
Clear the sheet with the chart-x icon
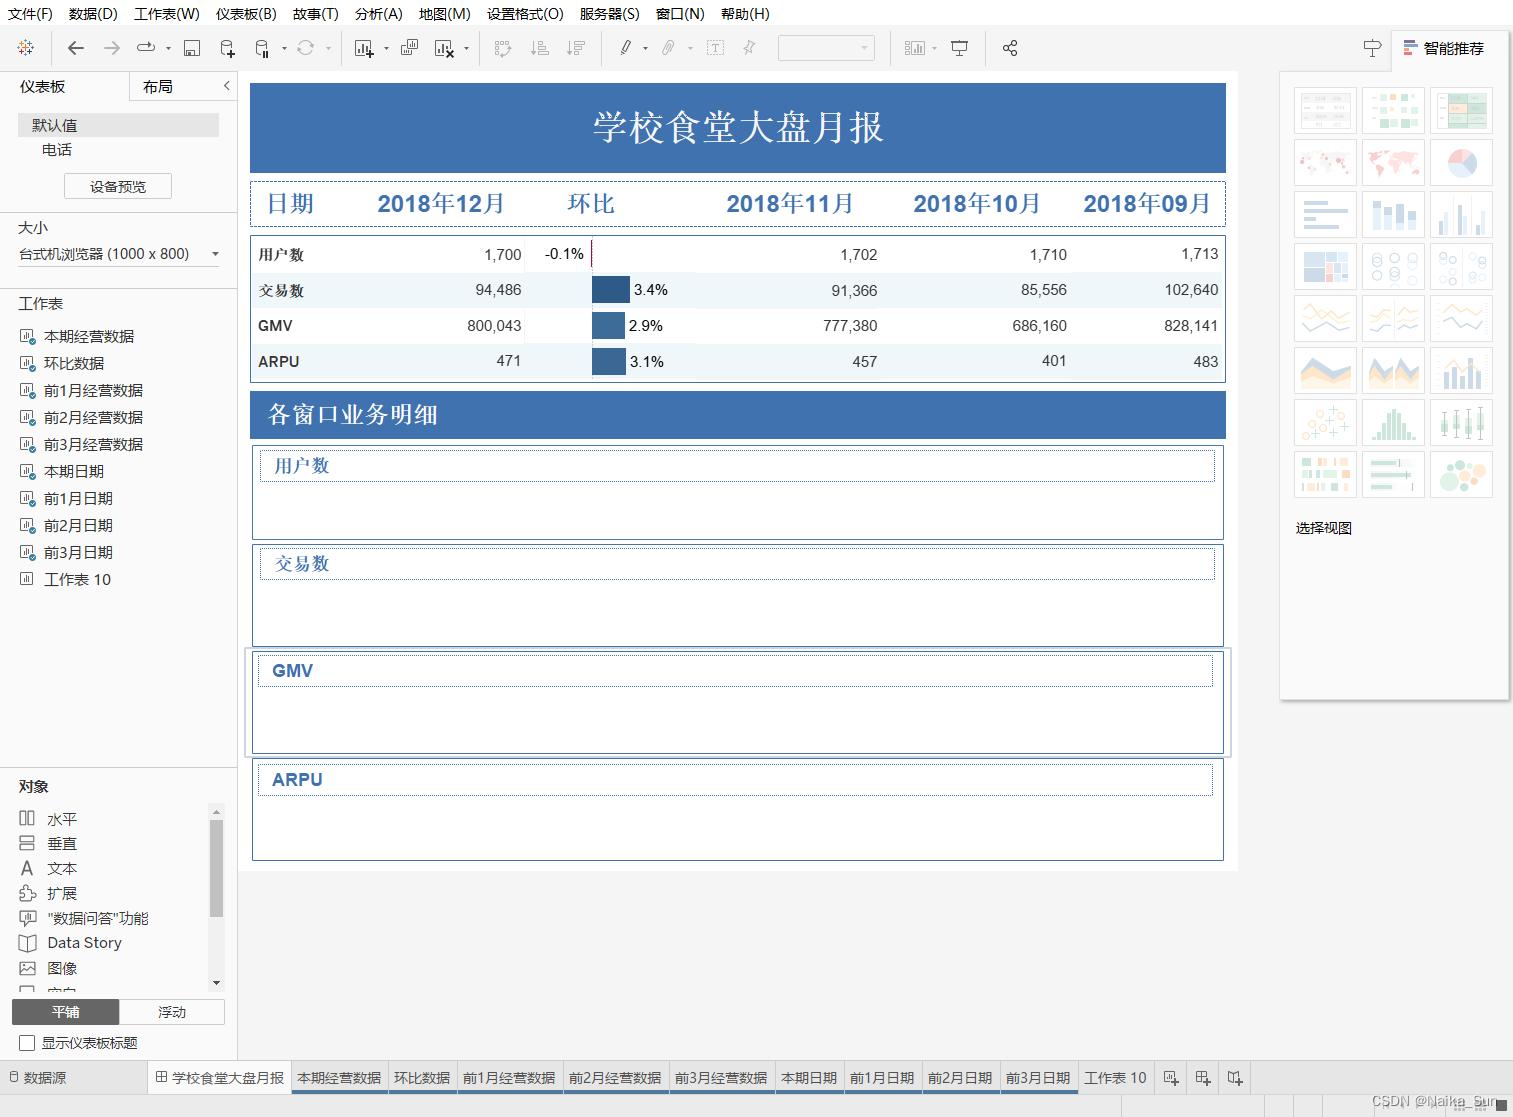445,48
